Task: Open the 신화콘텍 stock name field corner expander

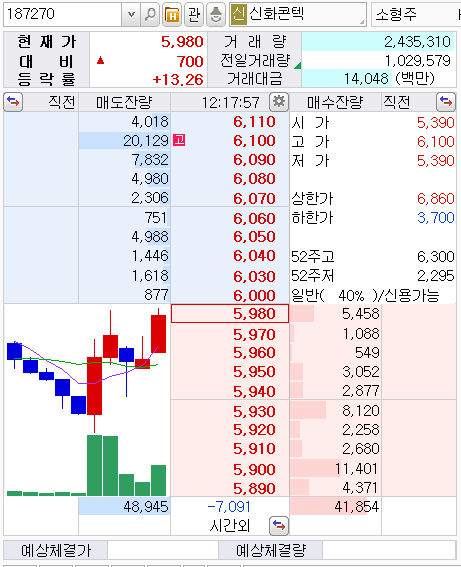Action: [x=362, y=22]
